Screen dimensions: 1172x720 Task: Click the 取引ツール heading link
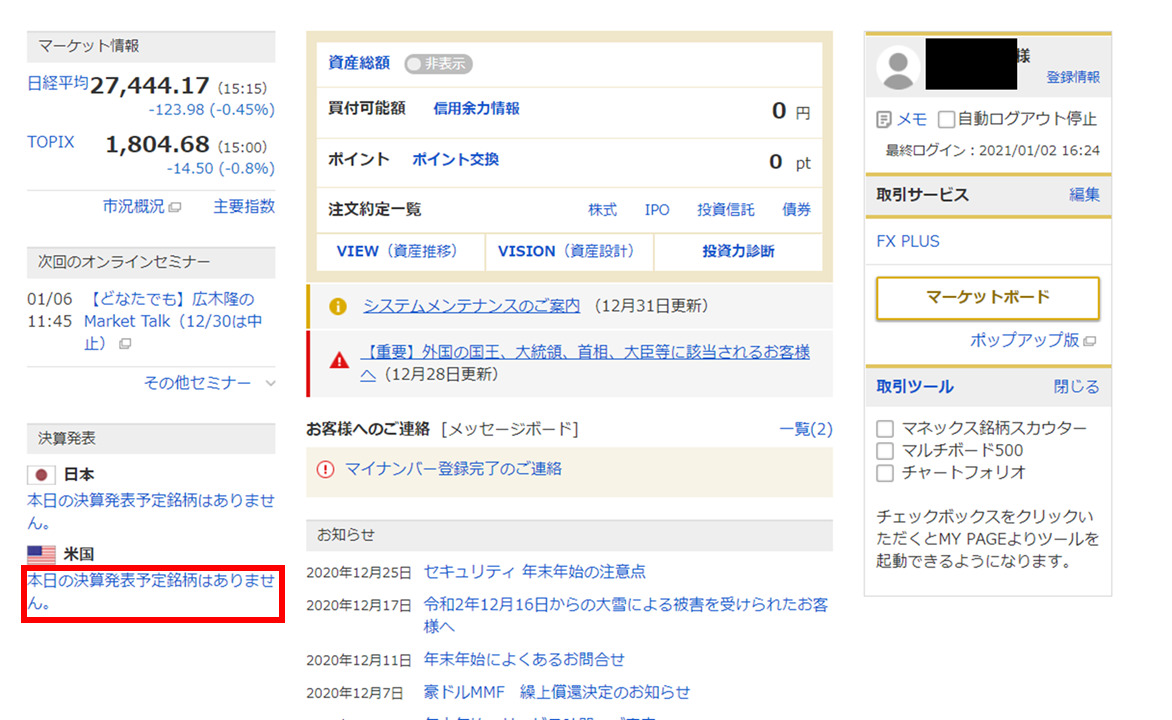915,387
